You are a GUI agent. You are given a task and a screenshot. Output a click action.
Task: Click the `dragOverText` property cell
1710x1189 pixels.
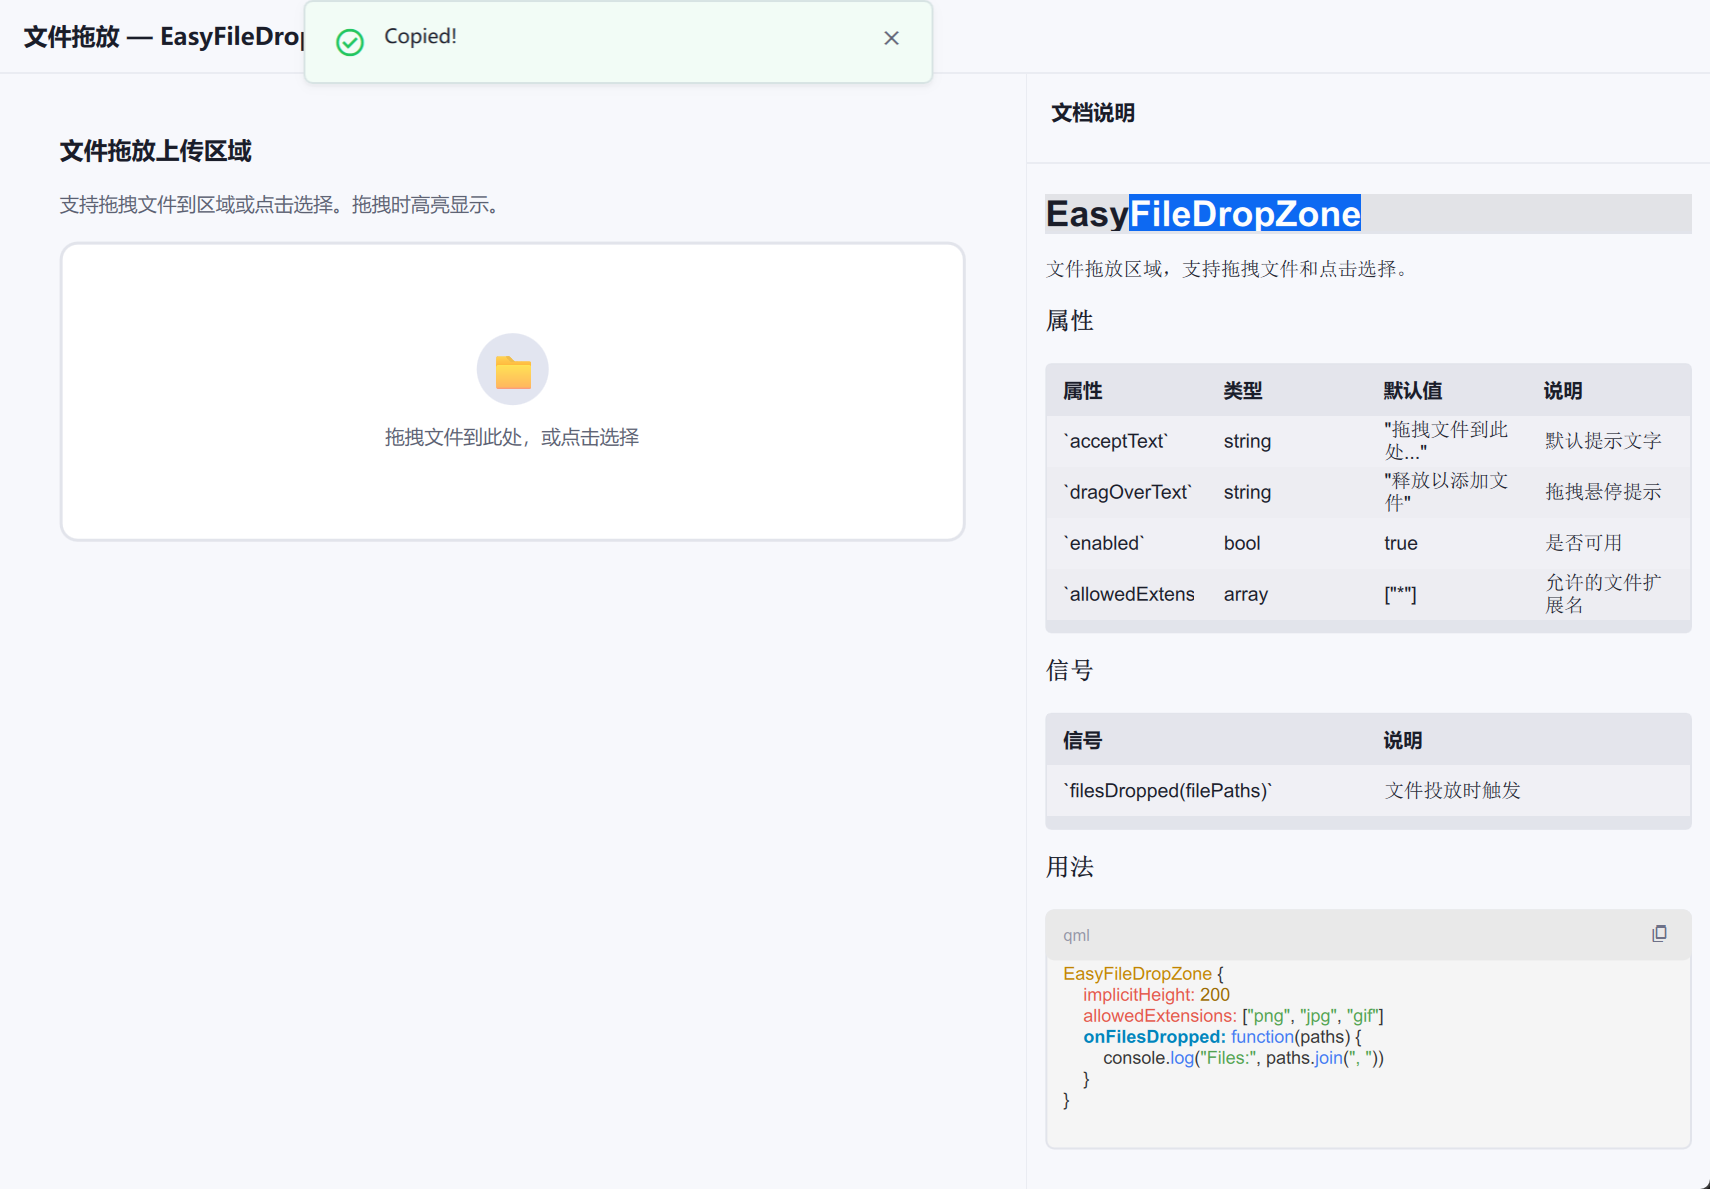point(1128,492)
